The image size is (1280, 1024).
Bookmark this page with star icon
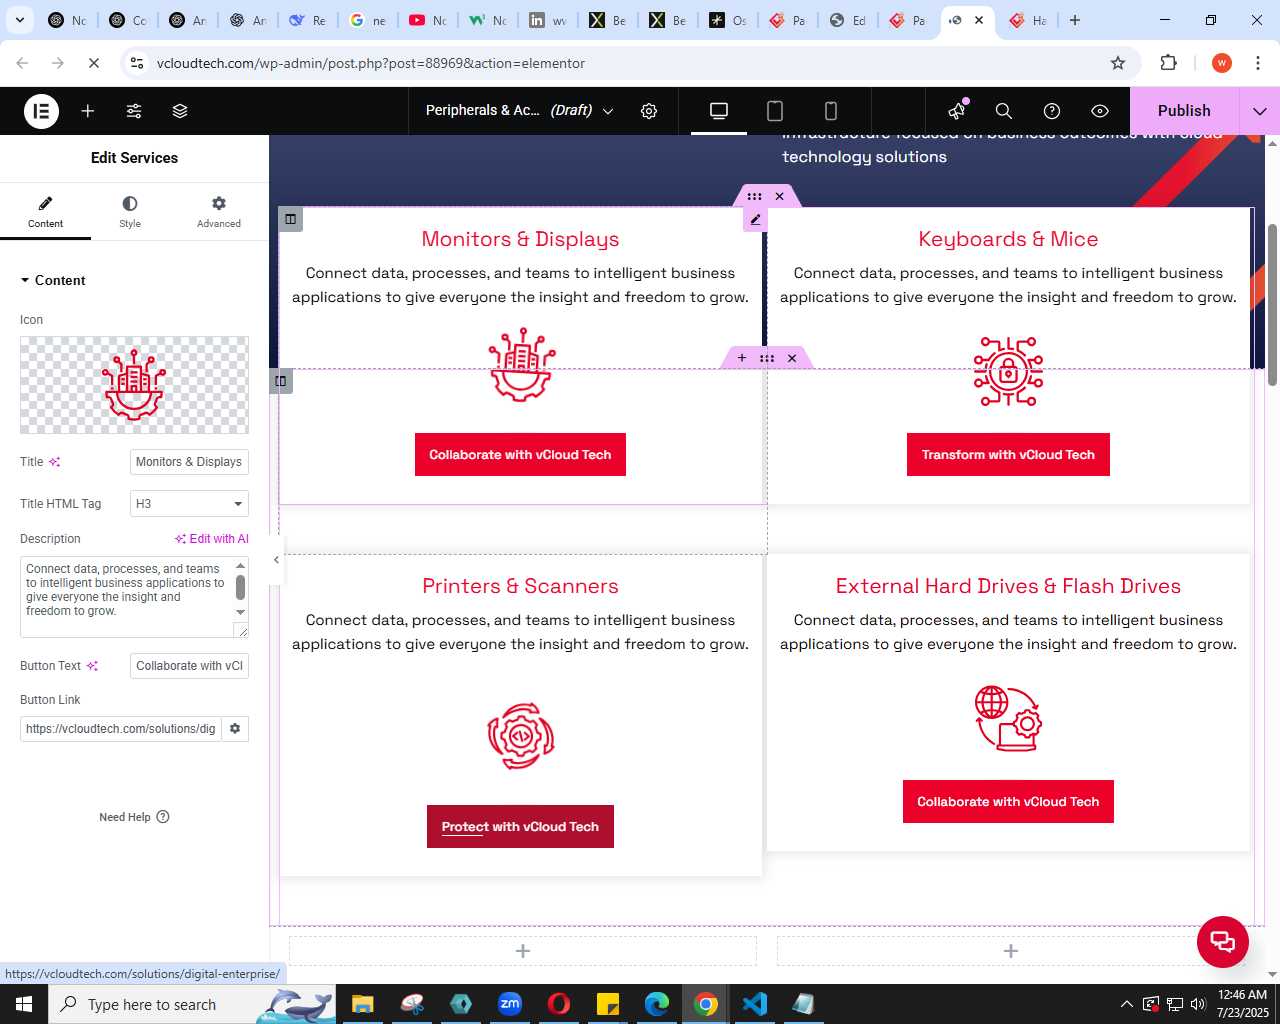1118,63
